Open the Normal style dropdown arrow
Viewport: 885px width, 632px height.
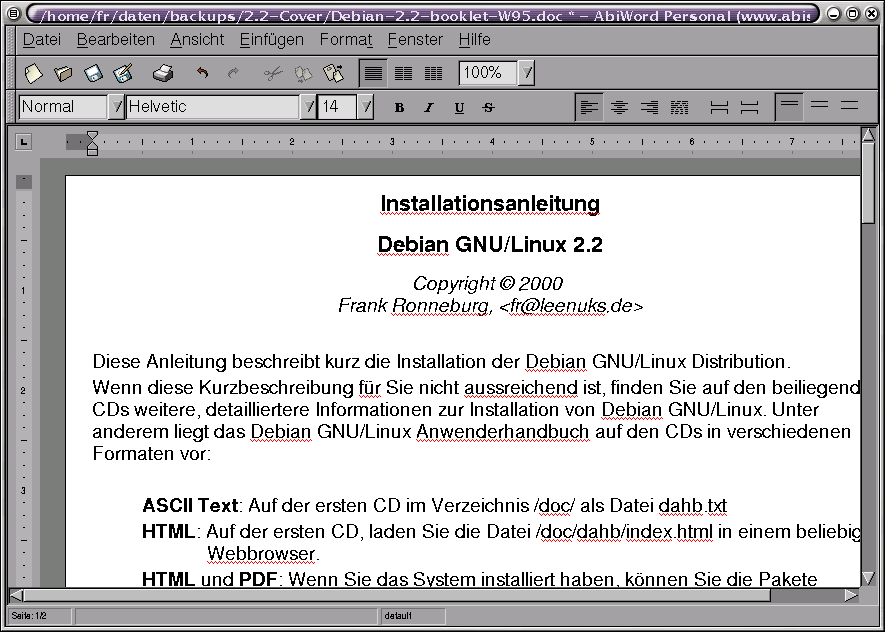click(116, 107)
